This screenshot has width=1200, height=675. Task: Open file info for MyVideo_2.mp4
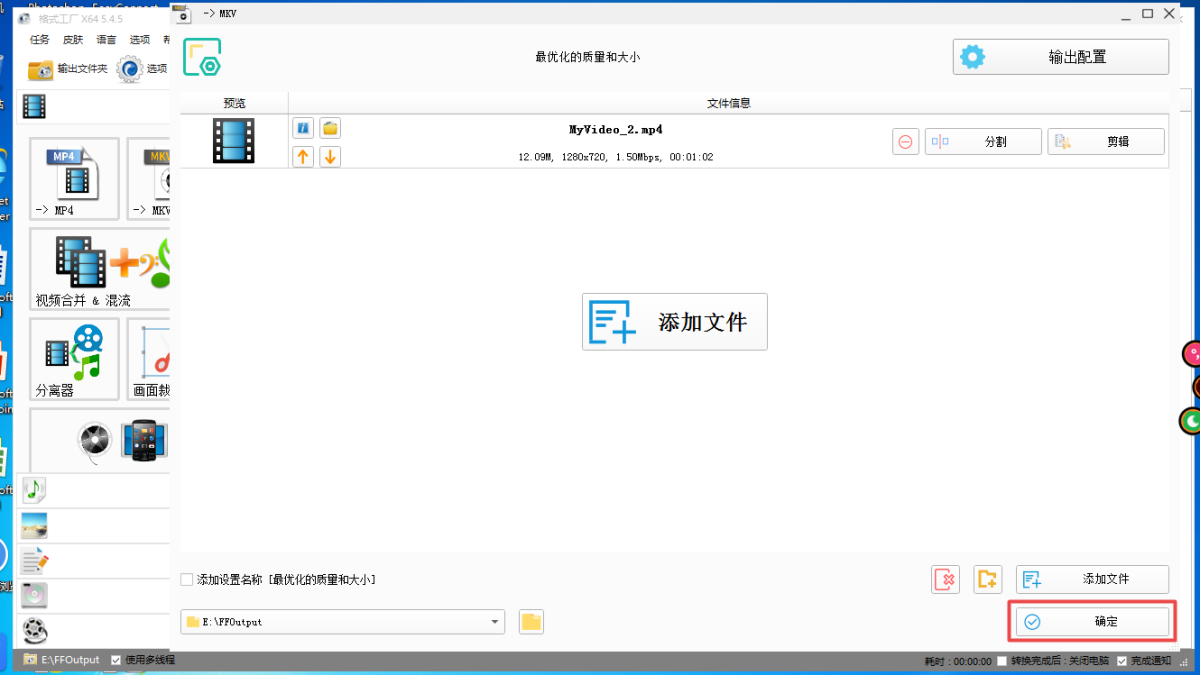303,128
